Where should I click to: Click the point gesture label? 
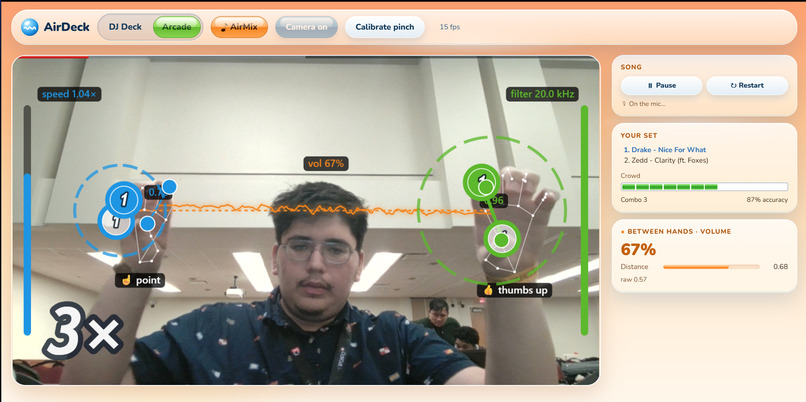(140, 280)
